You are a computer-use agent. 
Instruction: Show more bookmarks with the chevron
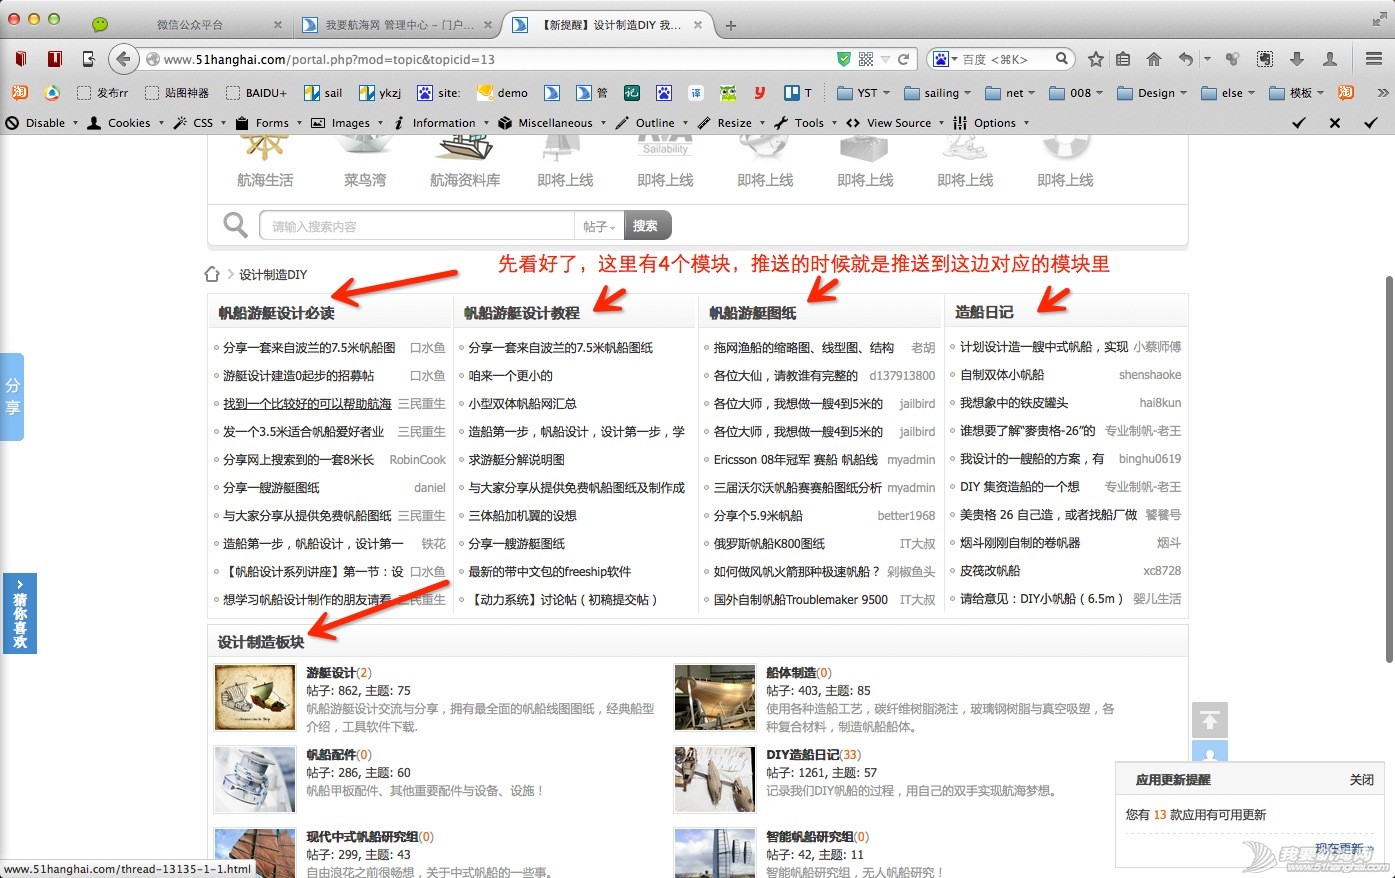[x=1383, y=93]
